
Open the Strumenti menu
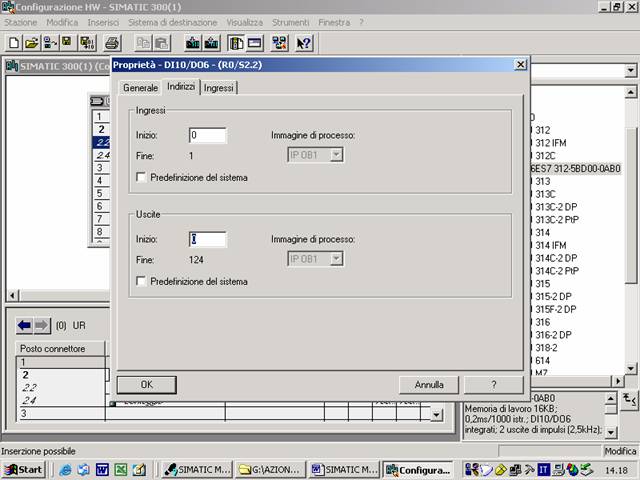click(290, 22)
